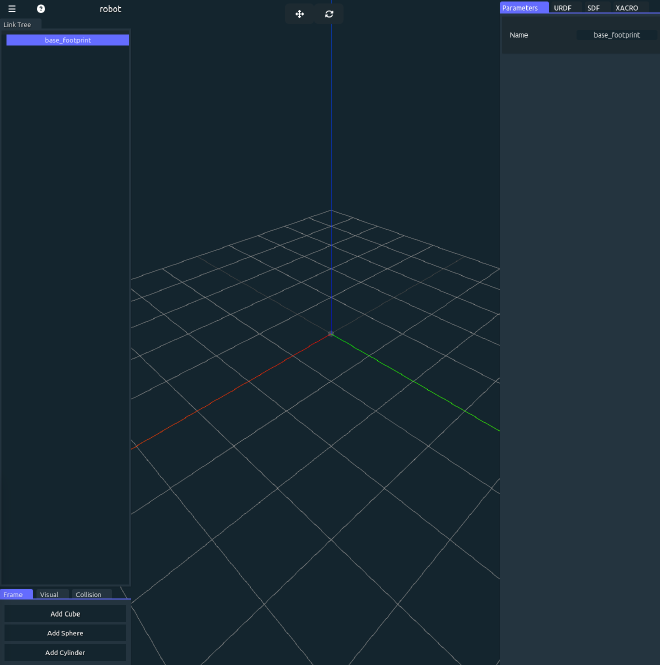The image size is (660, 665).
Task: Switch to the SDF tab
Action: [596, 8]
